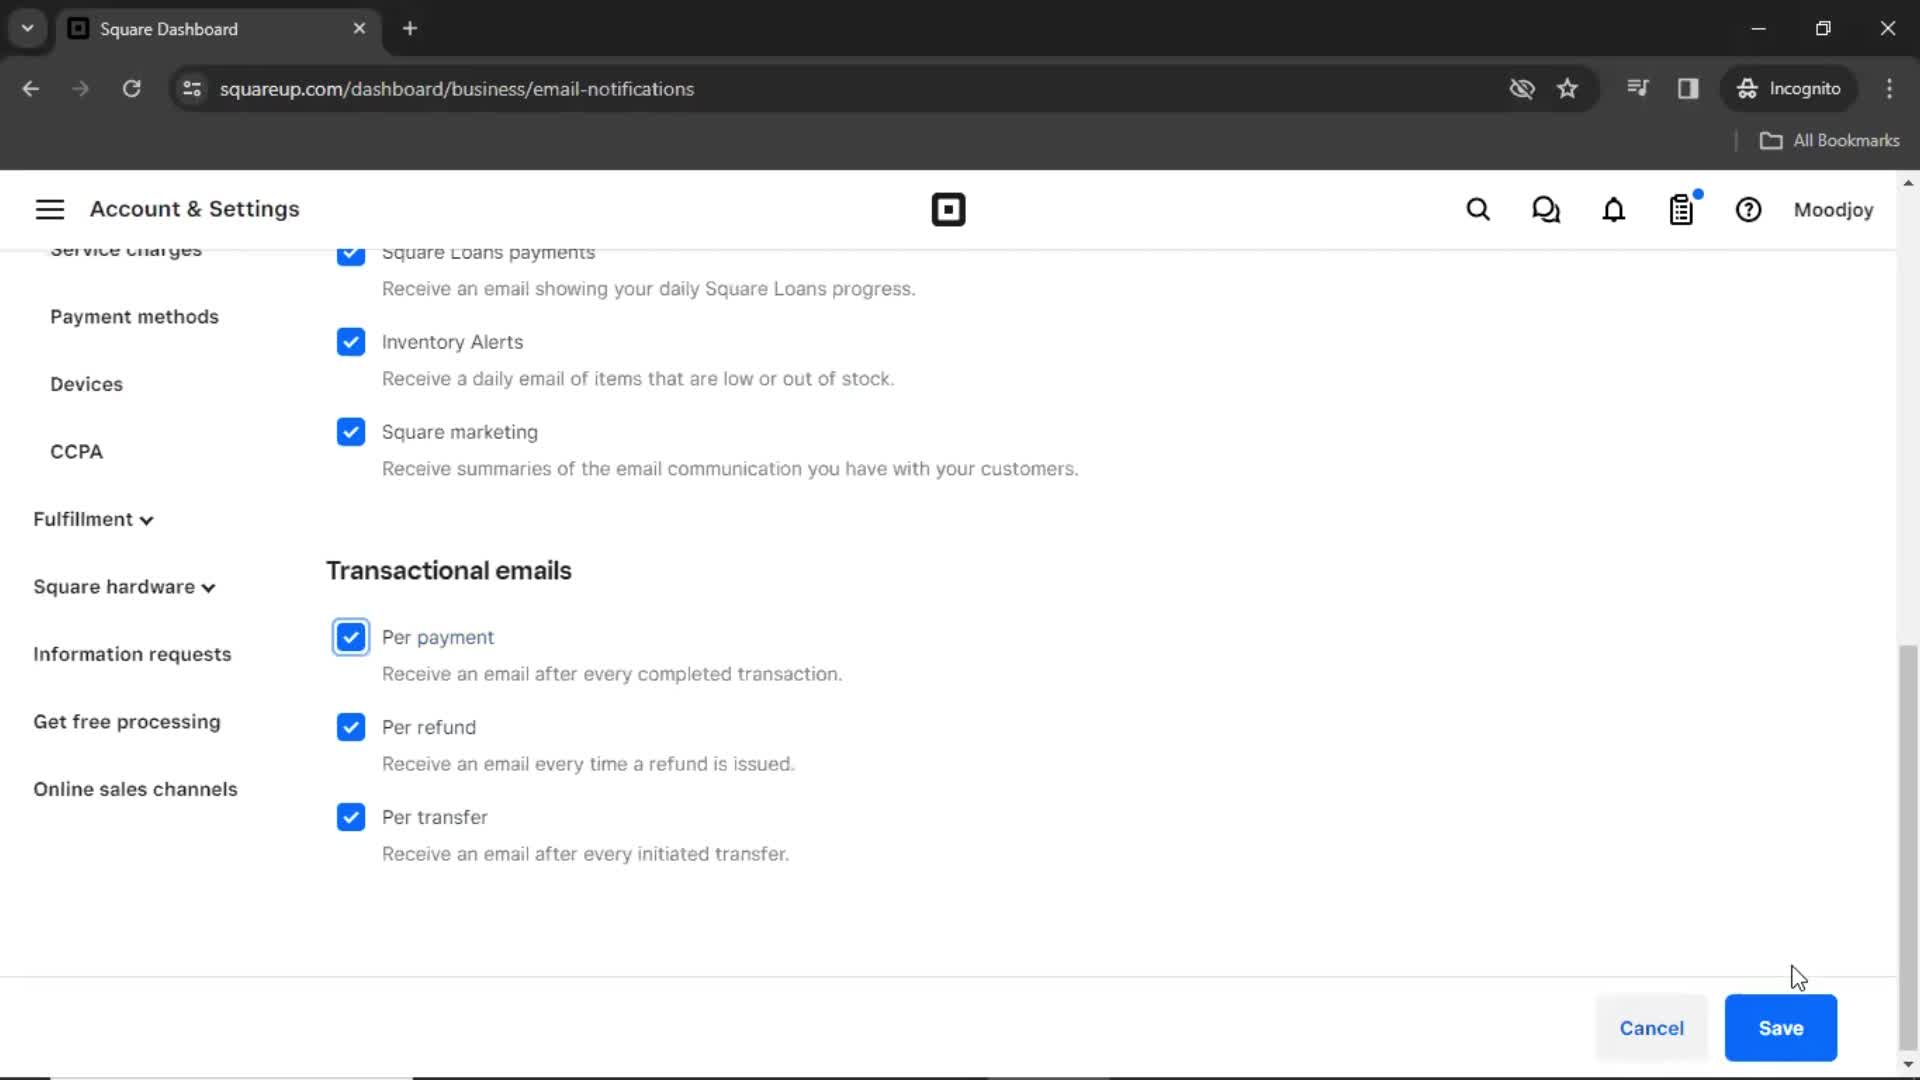Expand the Fulfillment sidebar section
This screenshot has height=1080, width=1920.
(x=93, y=519)
